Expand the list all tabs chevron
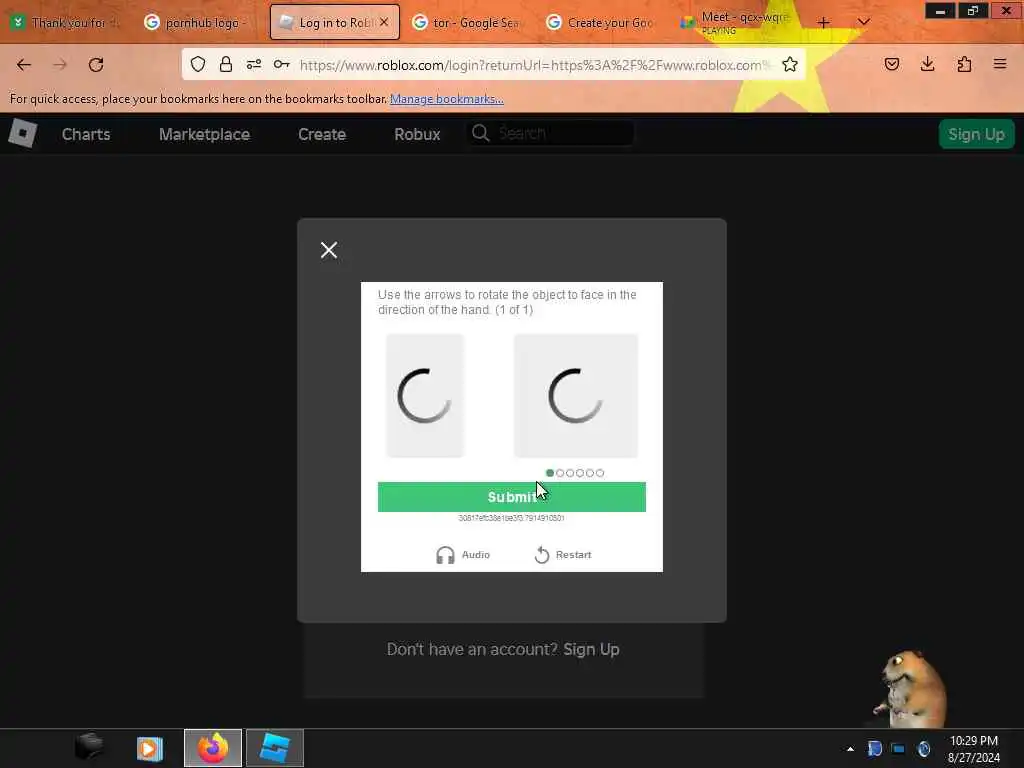This screenshot has height=768, width=1024. 863,22
